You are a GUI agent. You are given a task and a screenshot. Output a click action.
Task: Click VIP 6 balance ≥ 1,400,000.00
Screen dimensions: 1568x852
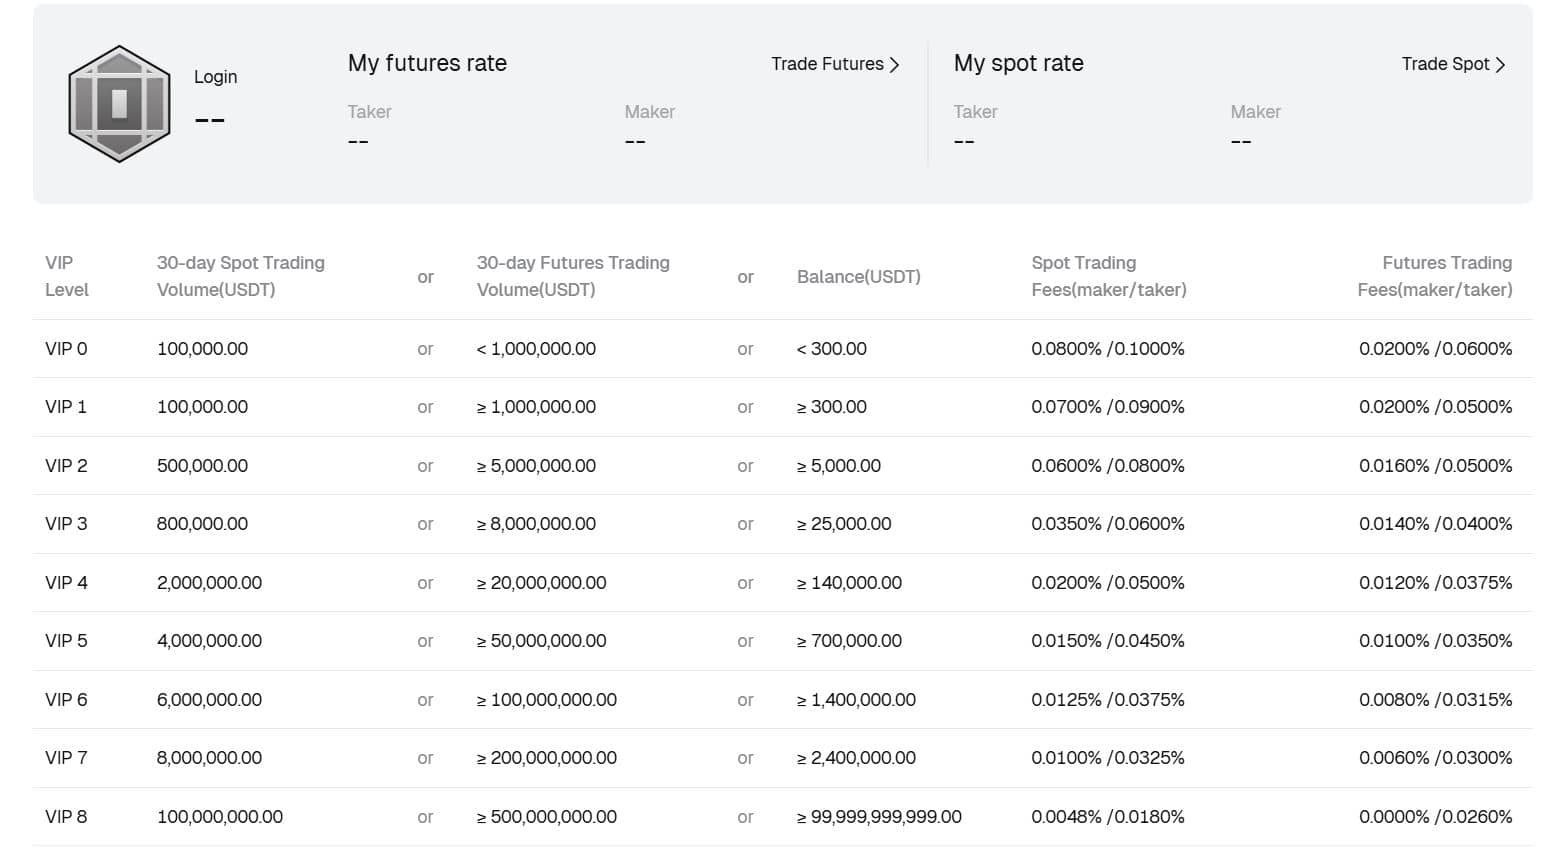click(x=856, y=700)
